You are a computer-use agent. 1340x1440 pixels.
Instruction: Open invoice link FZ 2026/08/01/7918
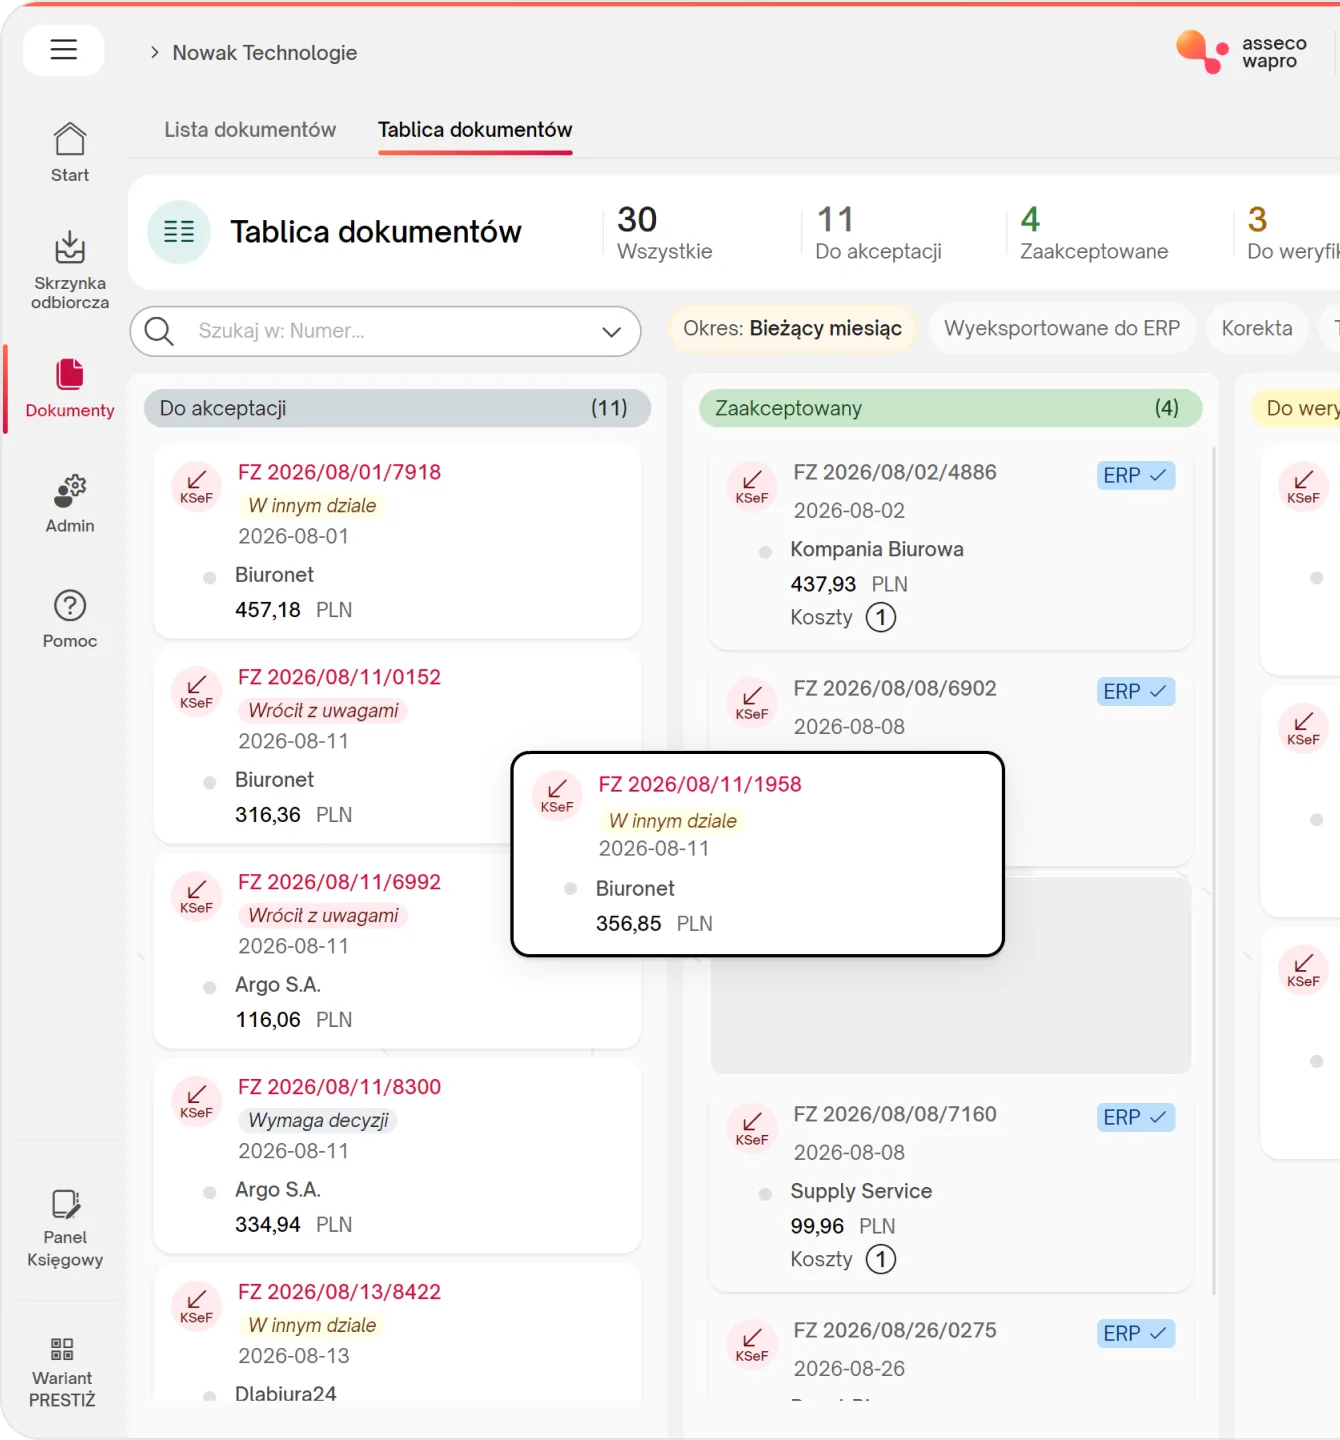pos(339,472)
